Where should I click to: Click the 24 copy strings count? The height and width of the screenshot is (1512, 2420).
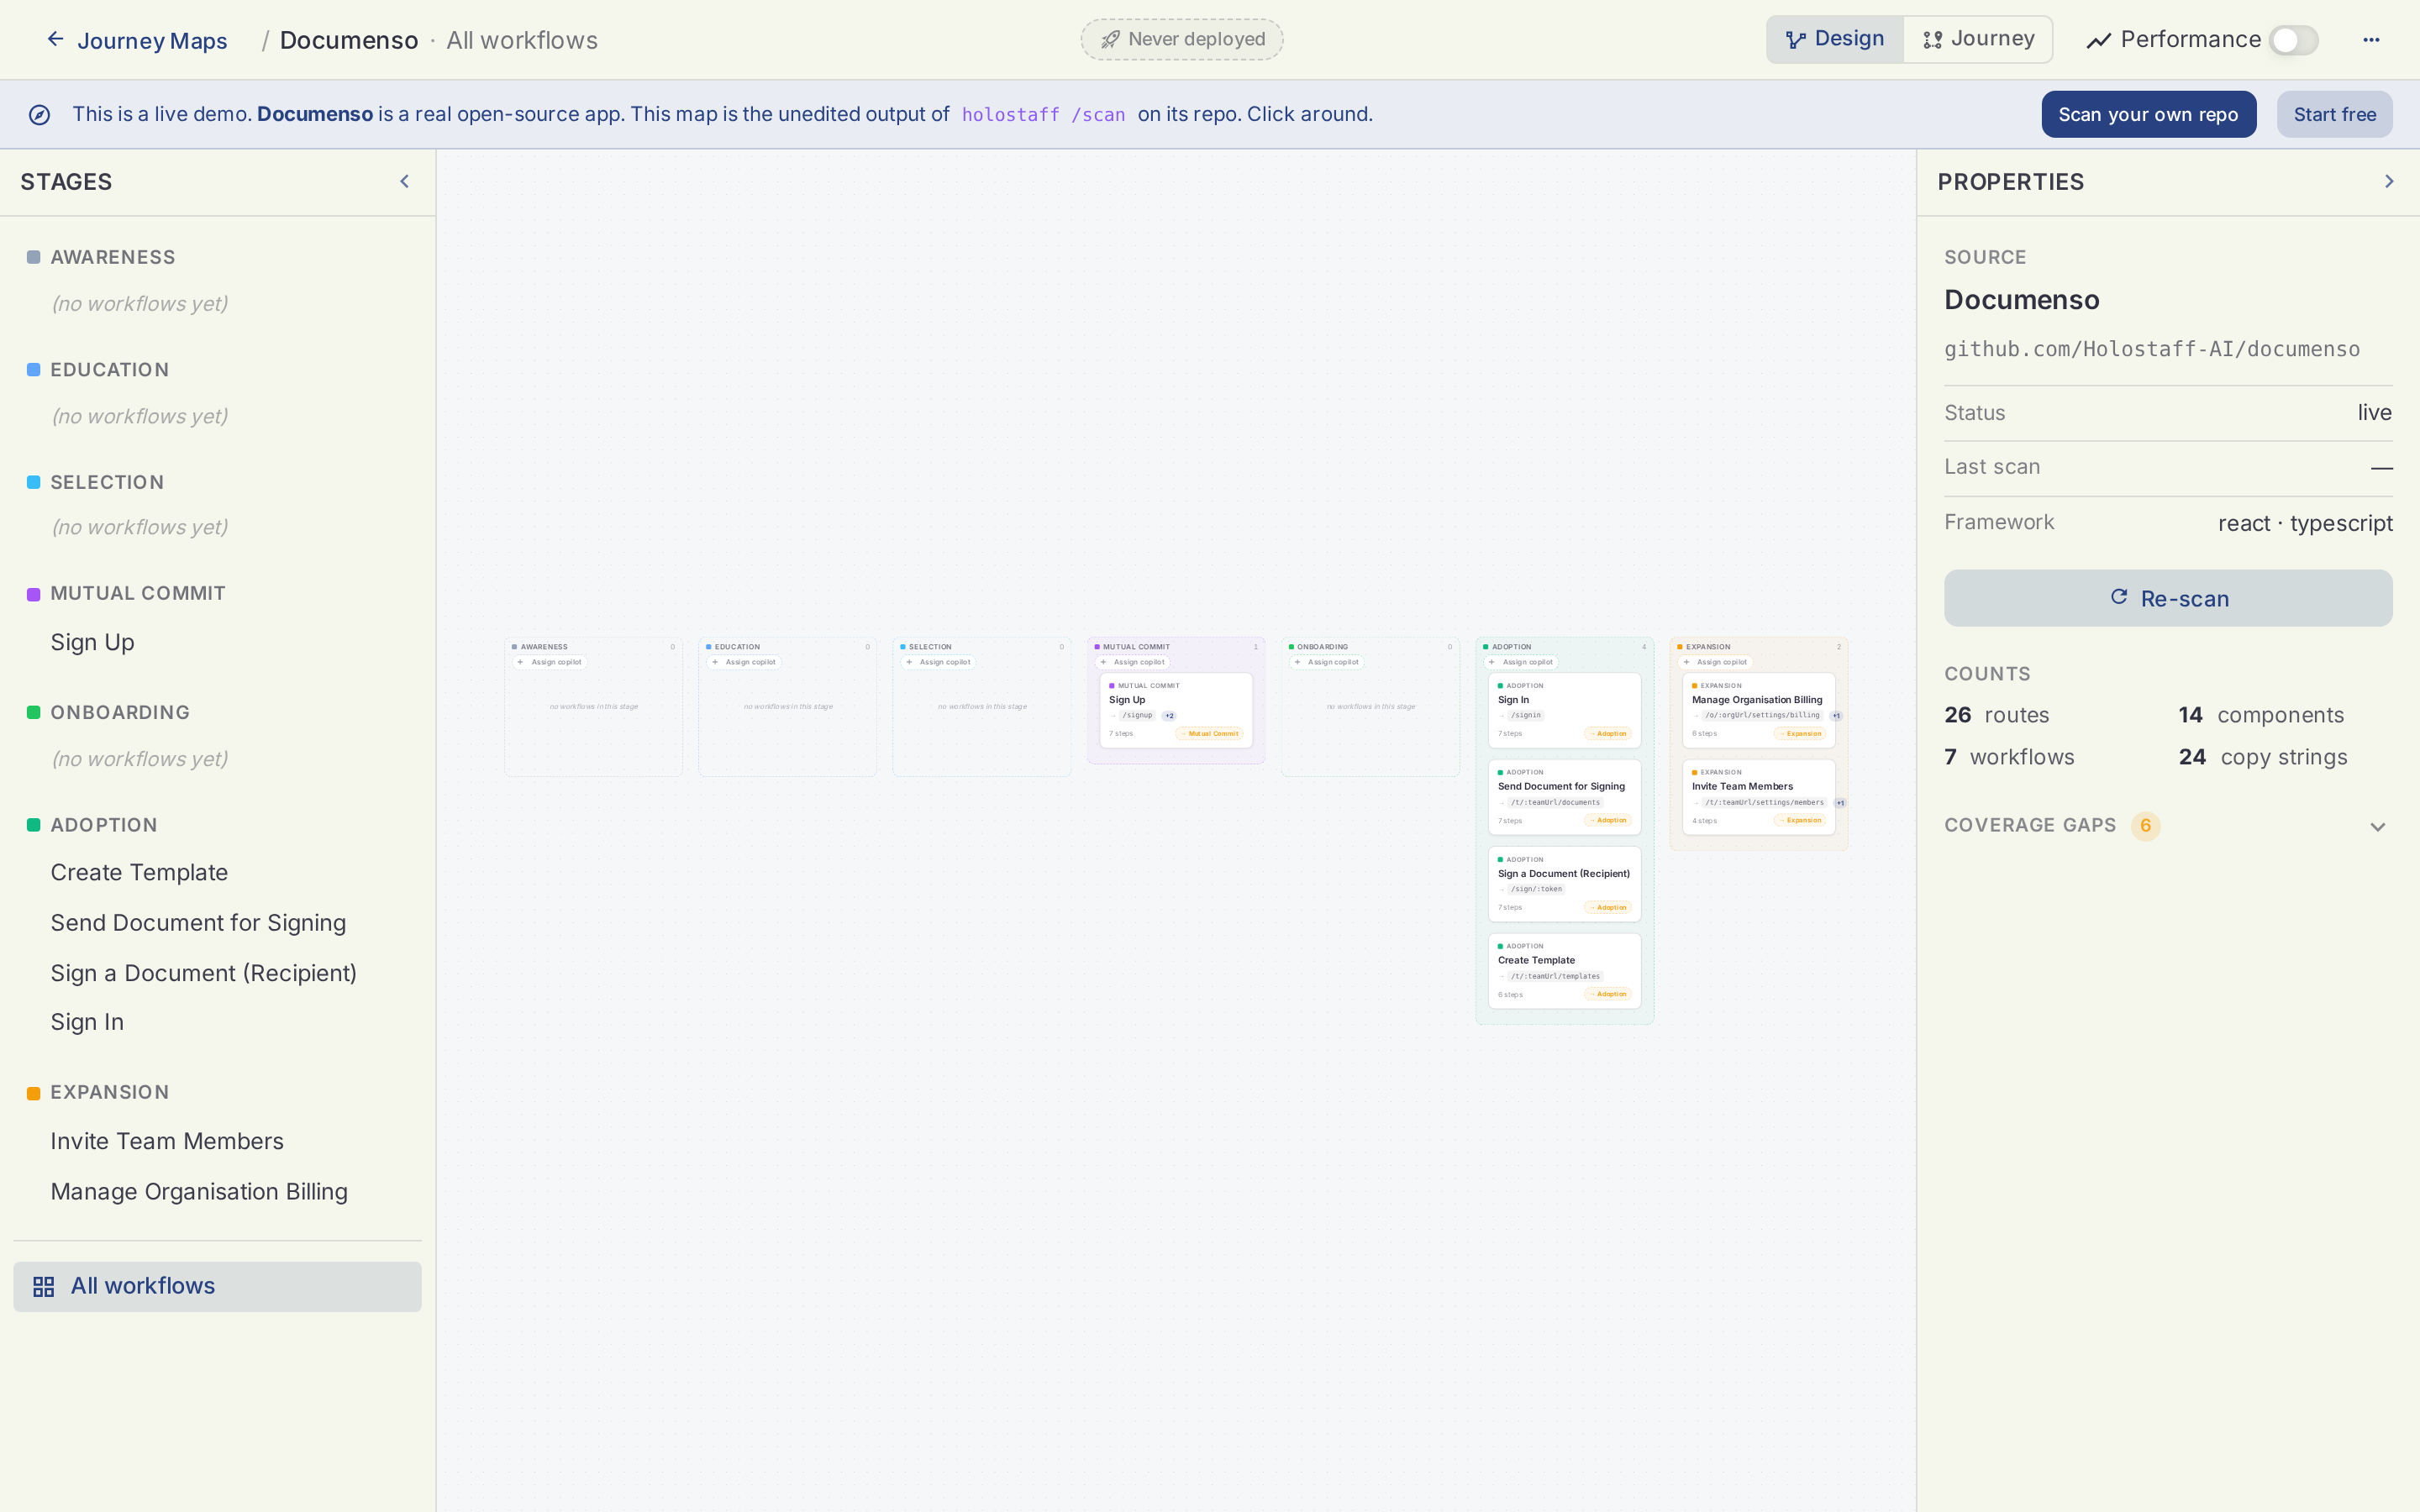pos(2263,758)
